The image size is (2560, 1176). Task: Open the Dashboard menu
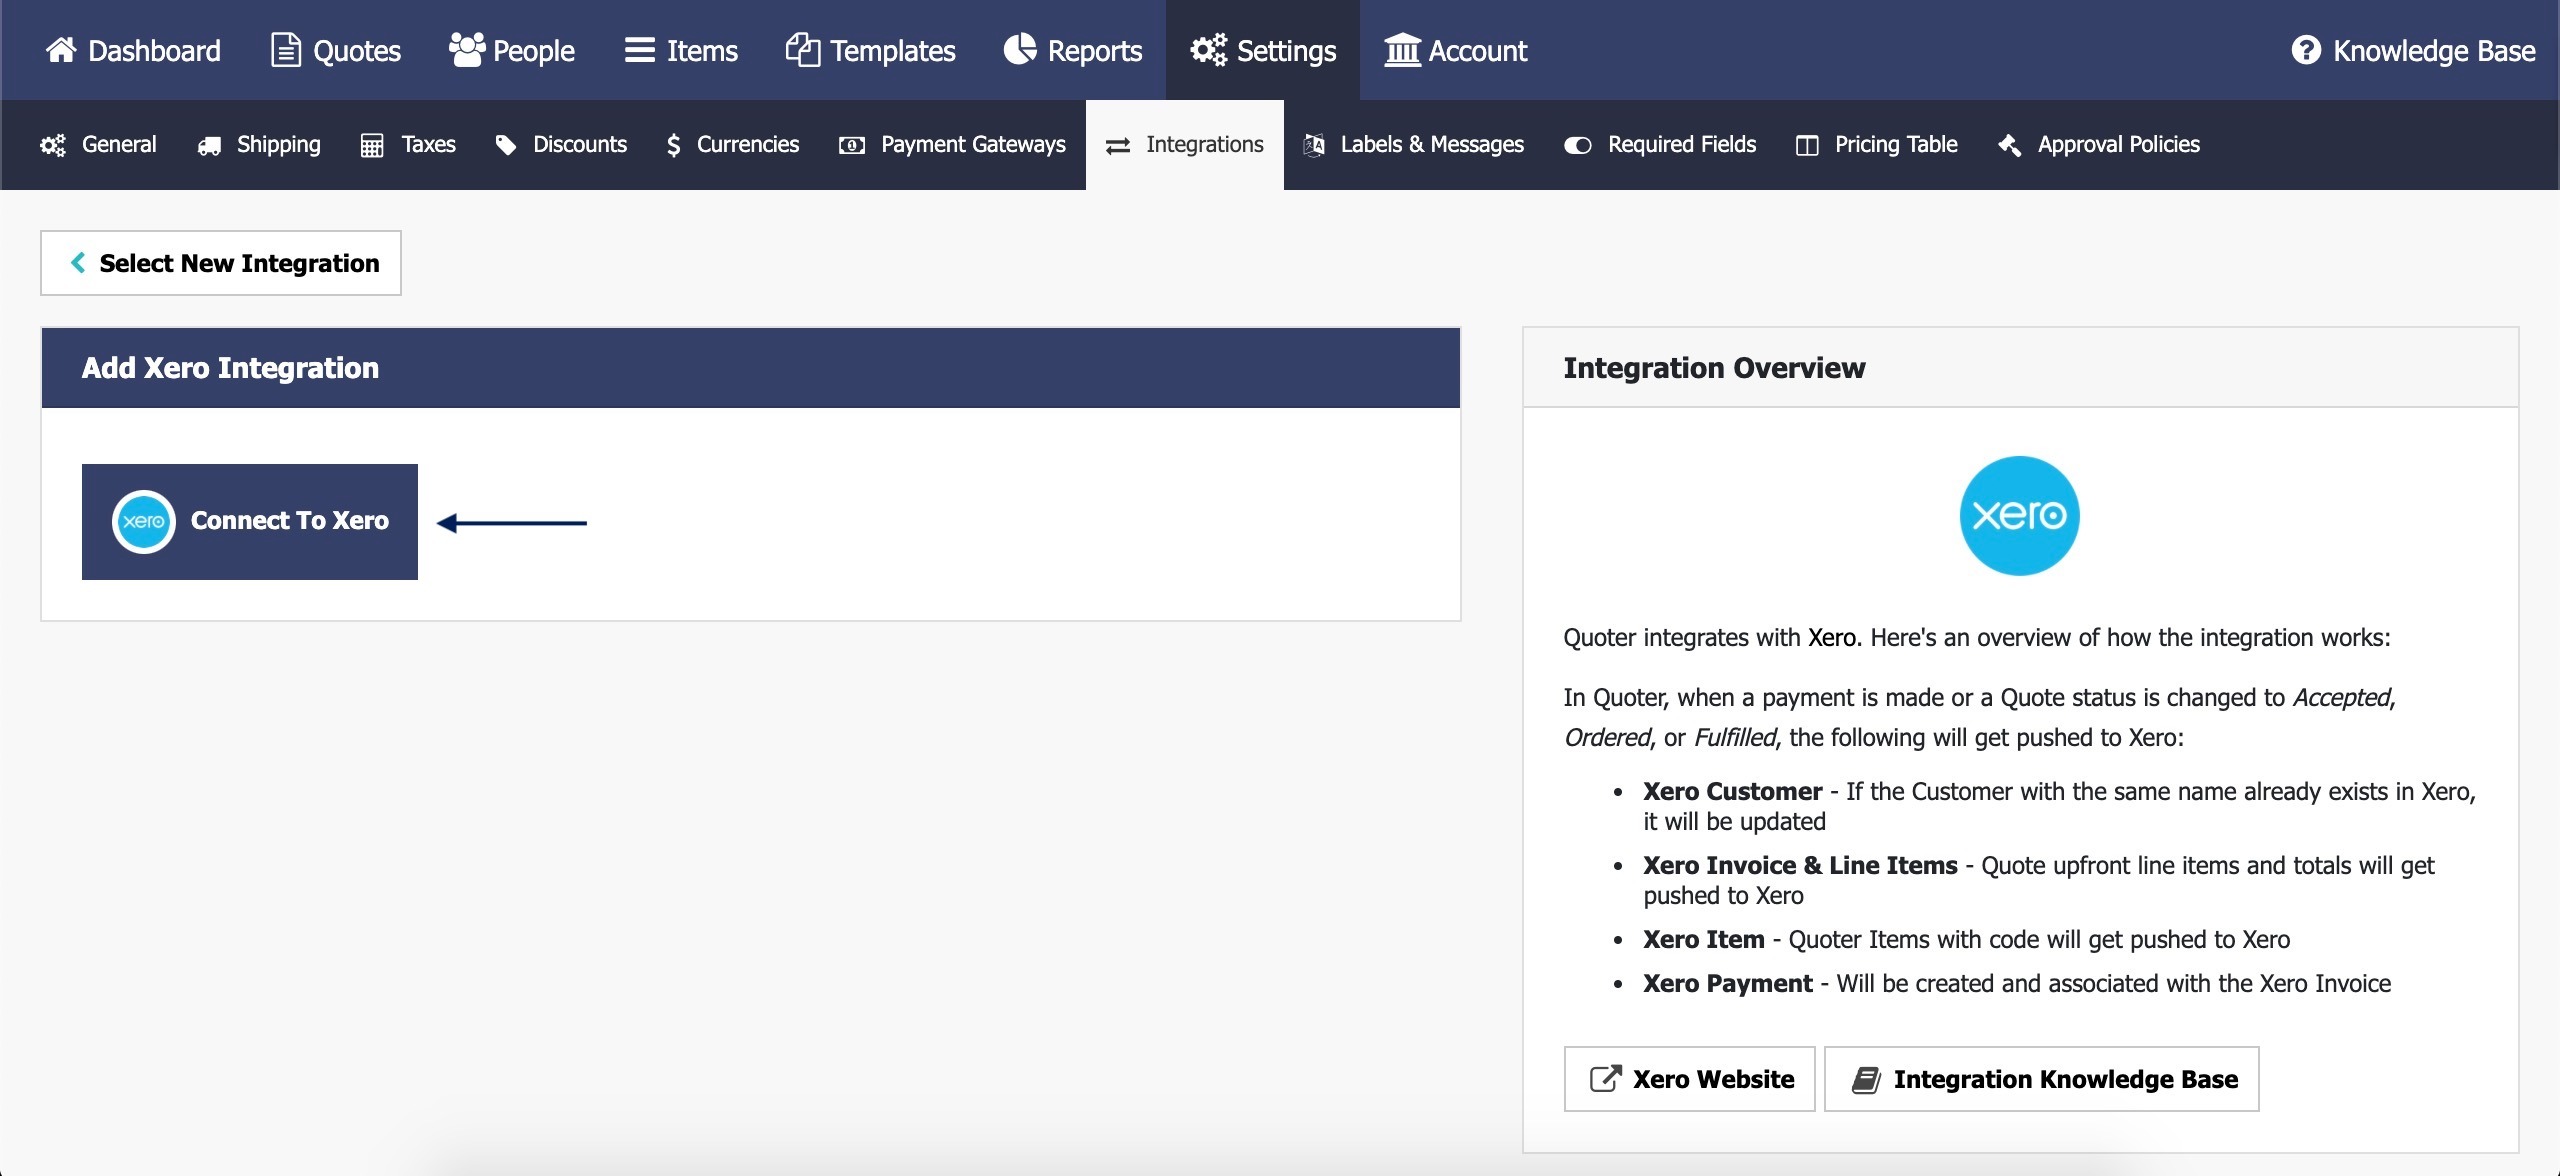(133, 50)
